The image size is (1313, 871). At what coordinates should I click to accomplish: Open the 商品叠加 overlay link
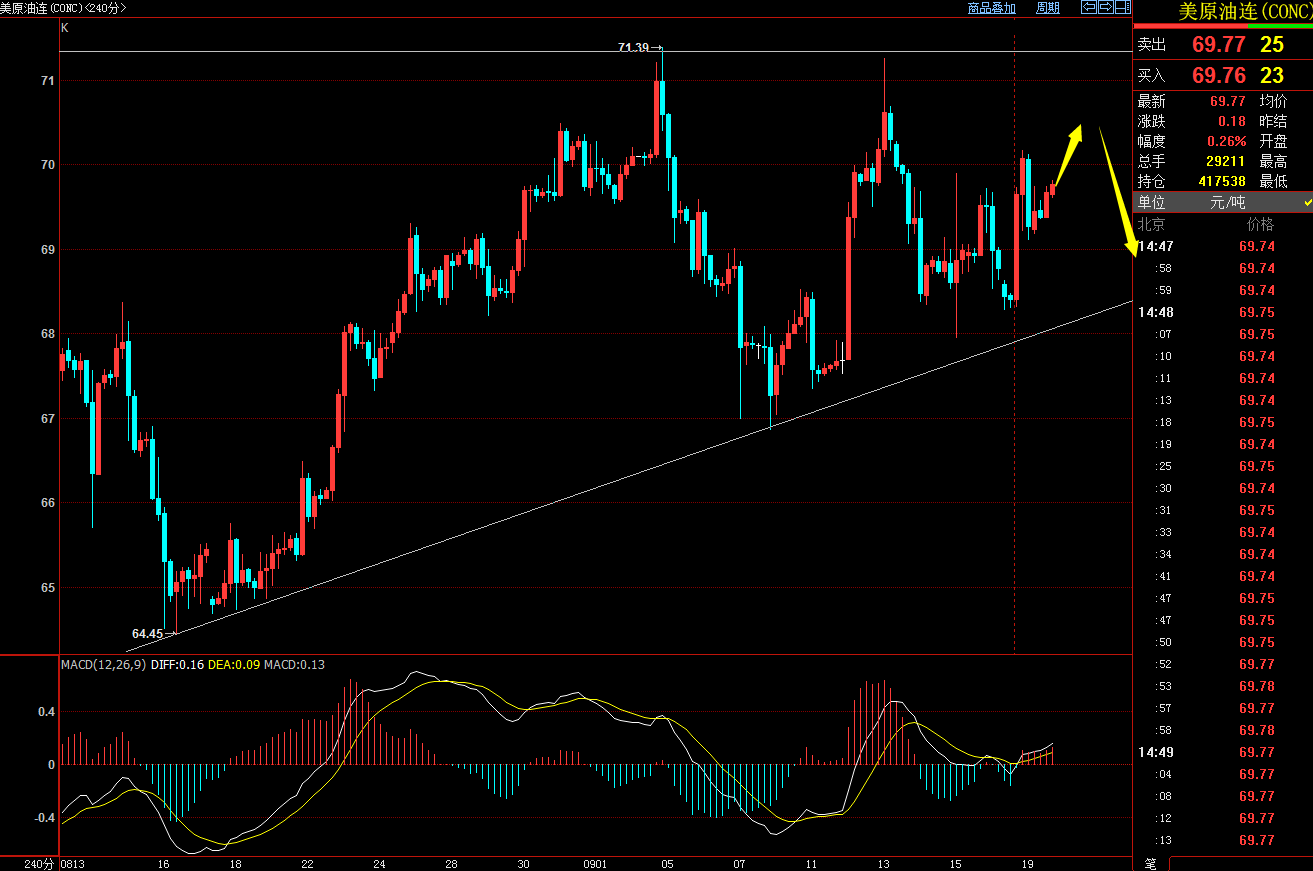(992, 8)
